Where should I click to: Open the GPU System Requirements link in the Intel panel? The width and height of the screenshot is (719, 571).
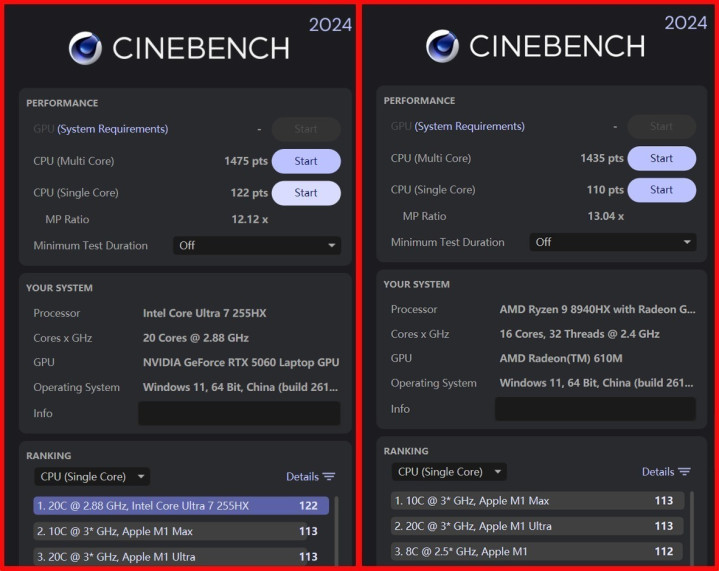point(112,129)
